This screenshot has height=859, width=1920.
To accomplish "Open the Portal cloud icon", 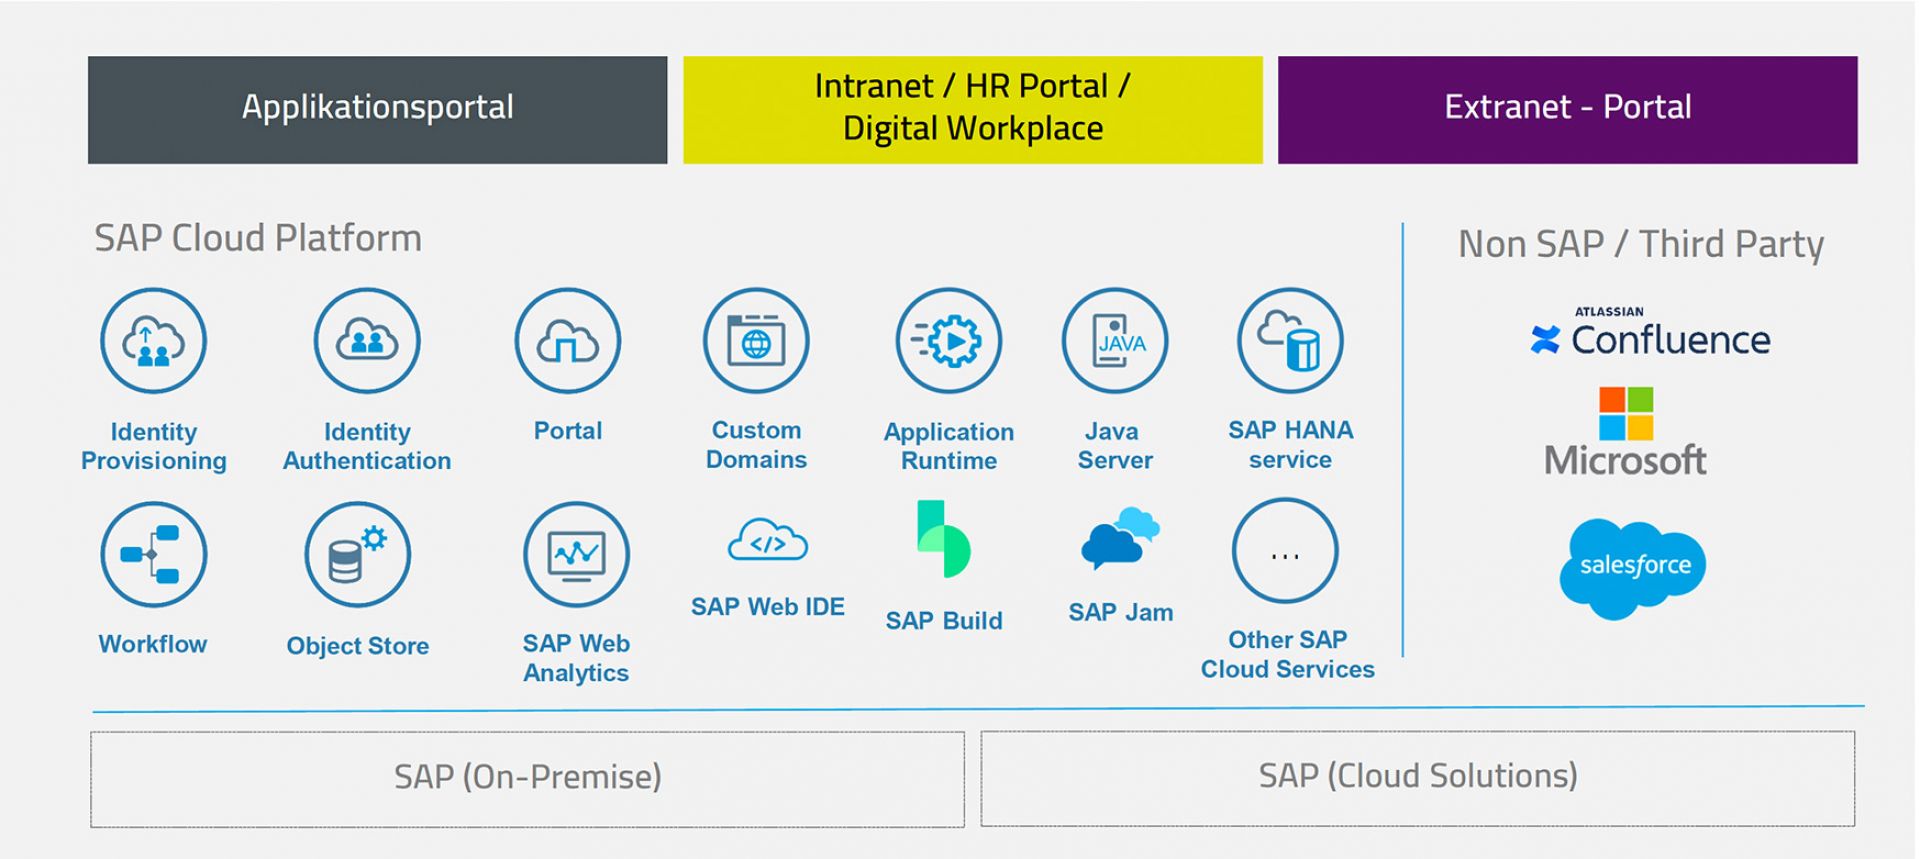I will [x=568, y=341].
